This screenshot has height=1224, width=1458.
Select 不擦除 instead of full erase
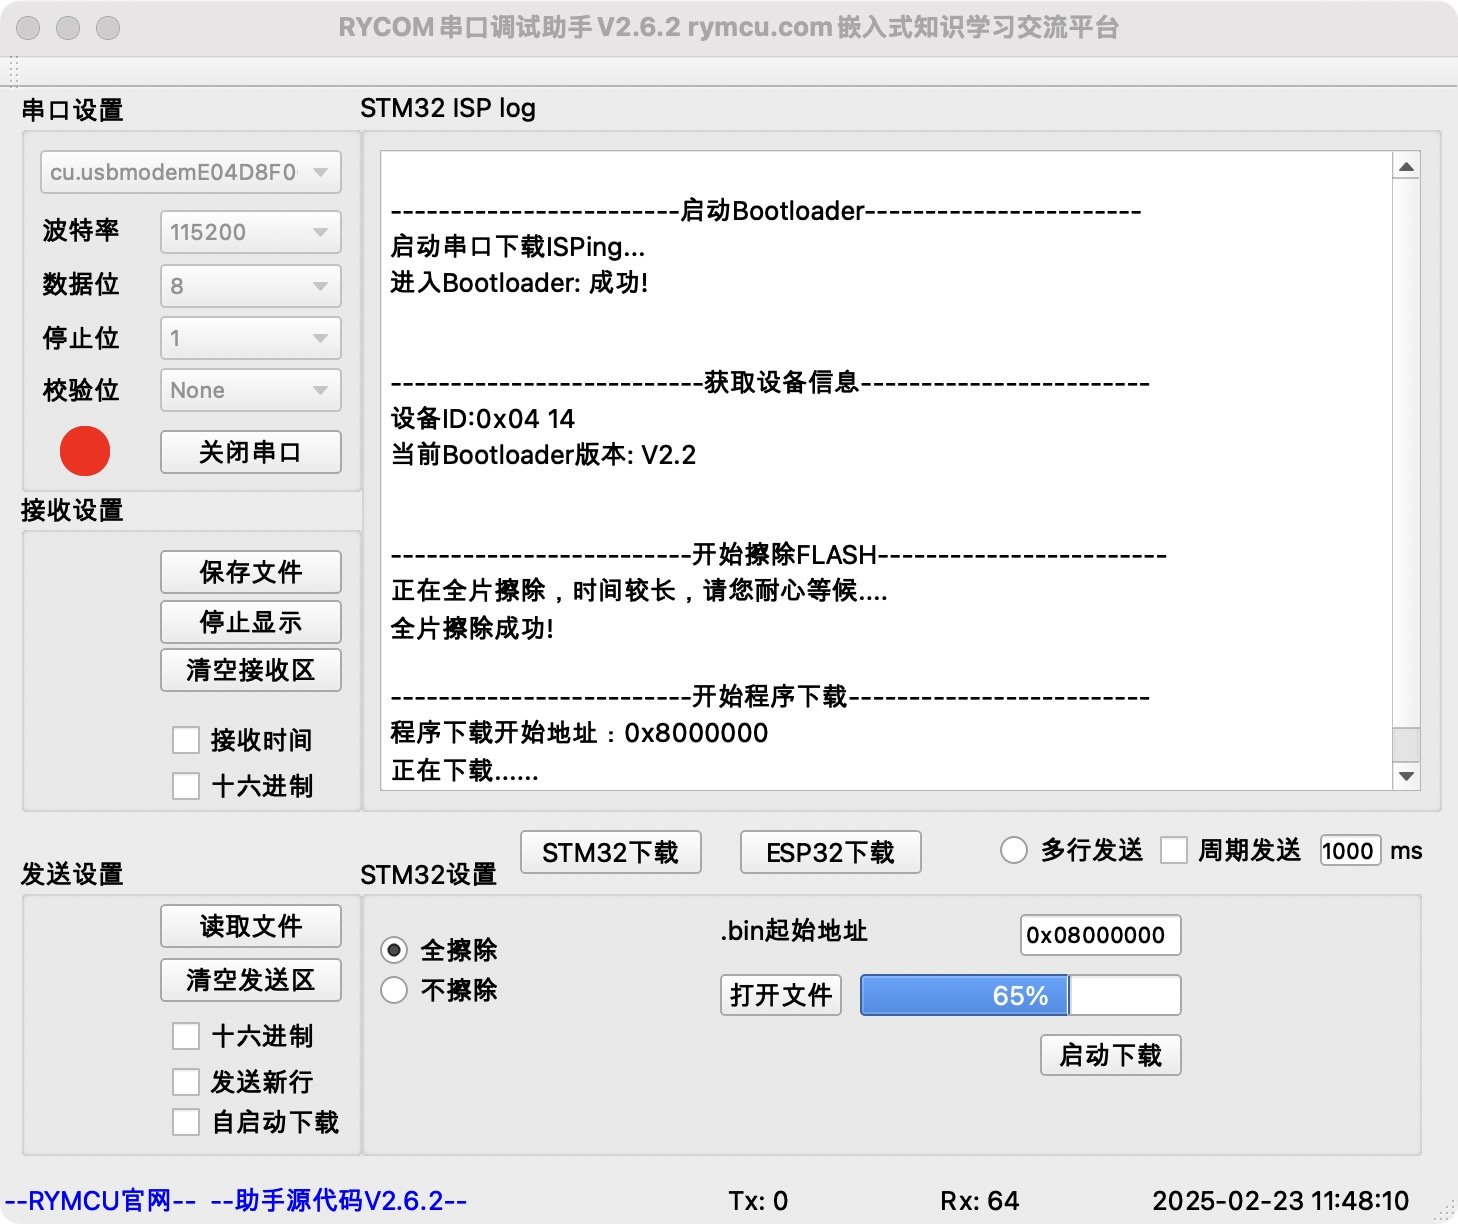(x=394, y=990)
